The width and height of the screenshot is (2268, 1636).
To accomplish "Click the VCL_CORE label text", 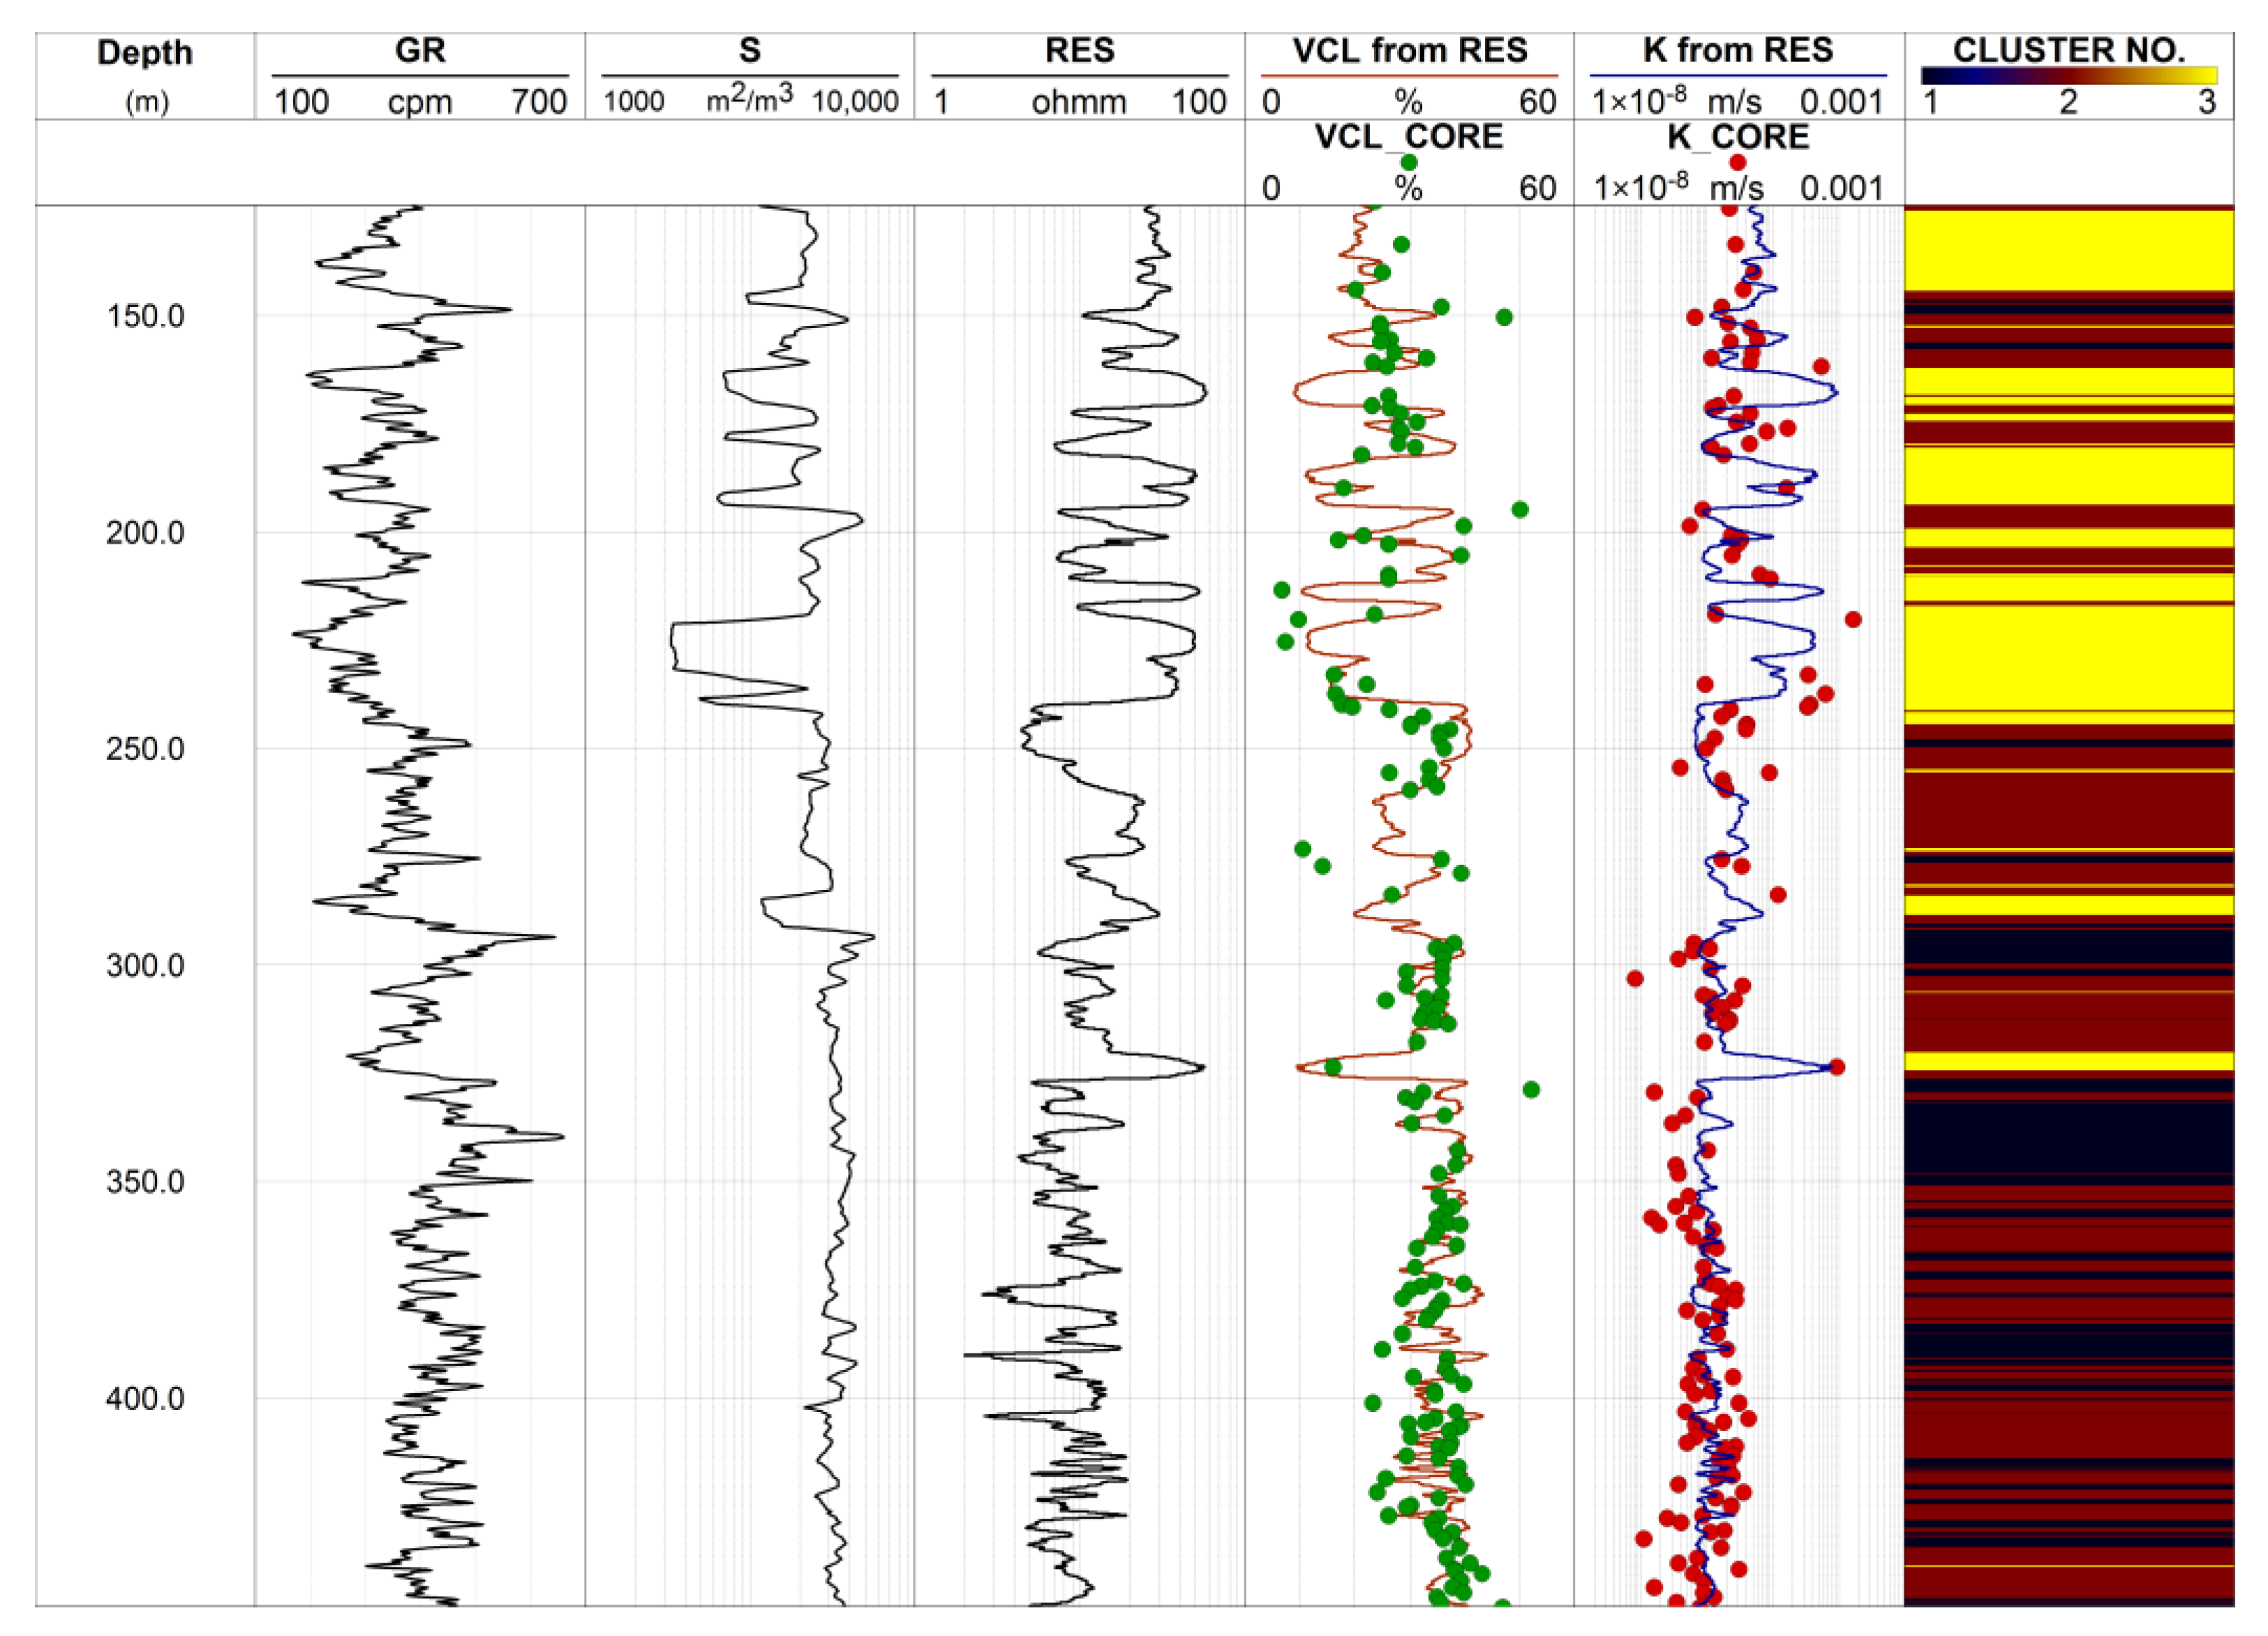I will tap(1409, 137).
